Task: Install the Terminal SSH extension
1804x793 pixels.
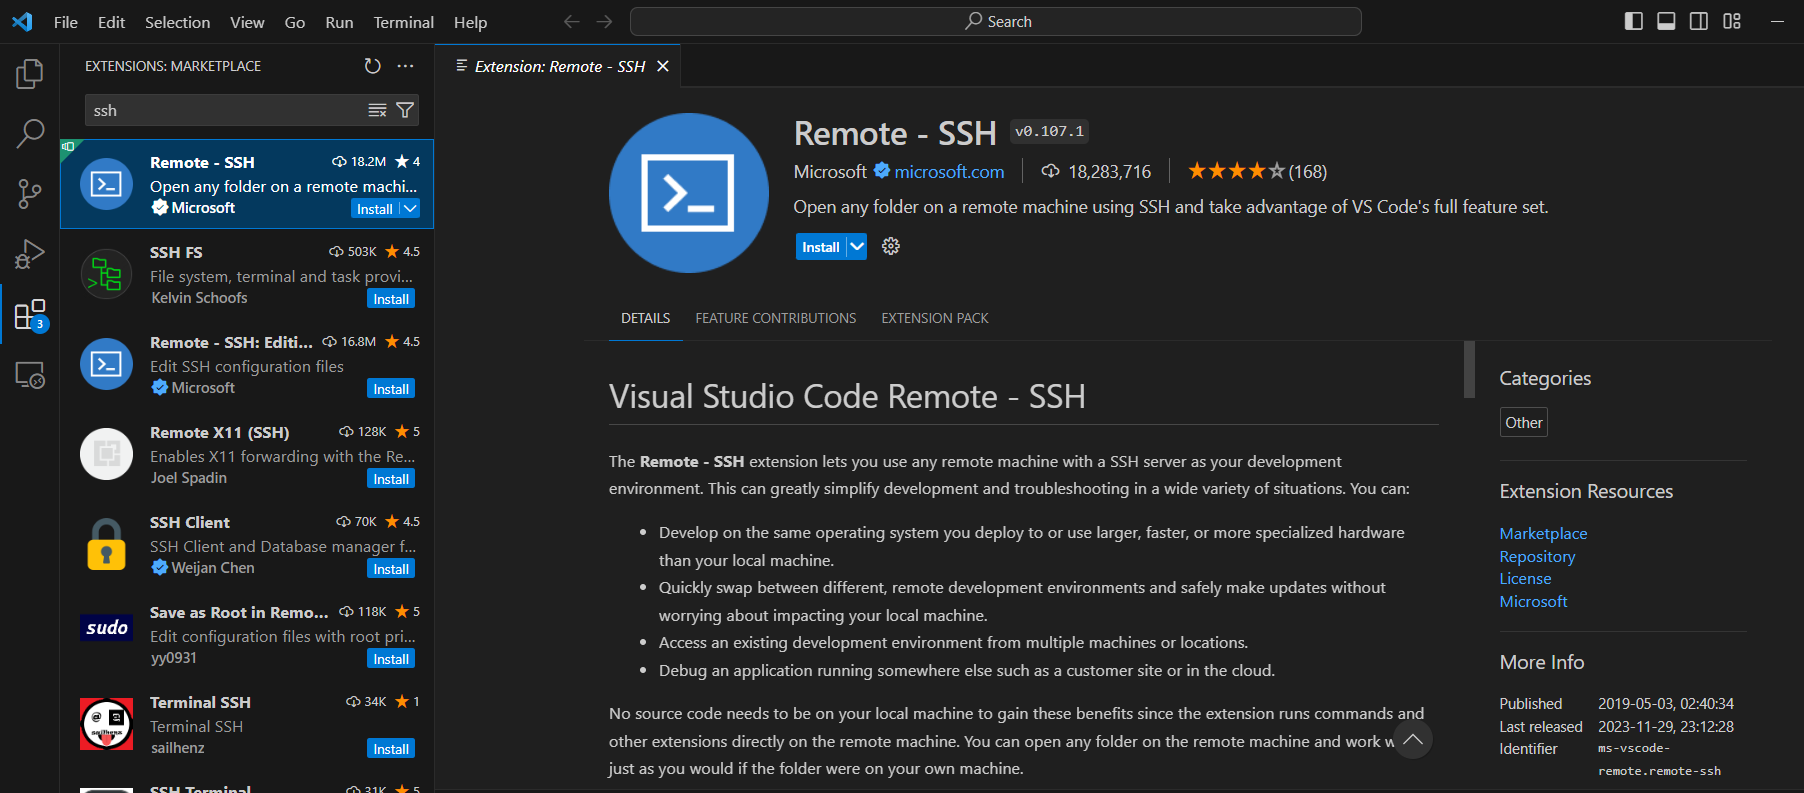Action: [391, 748]
